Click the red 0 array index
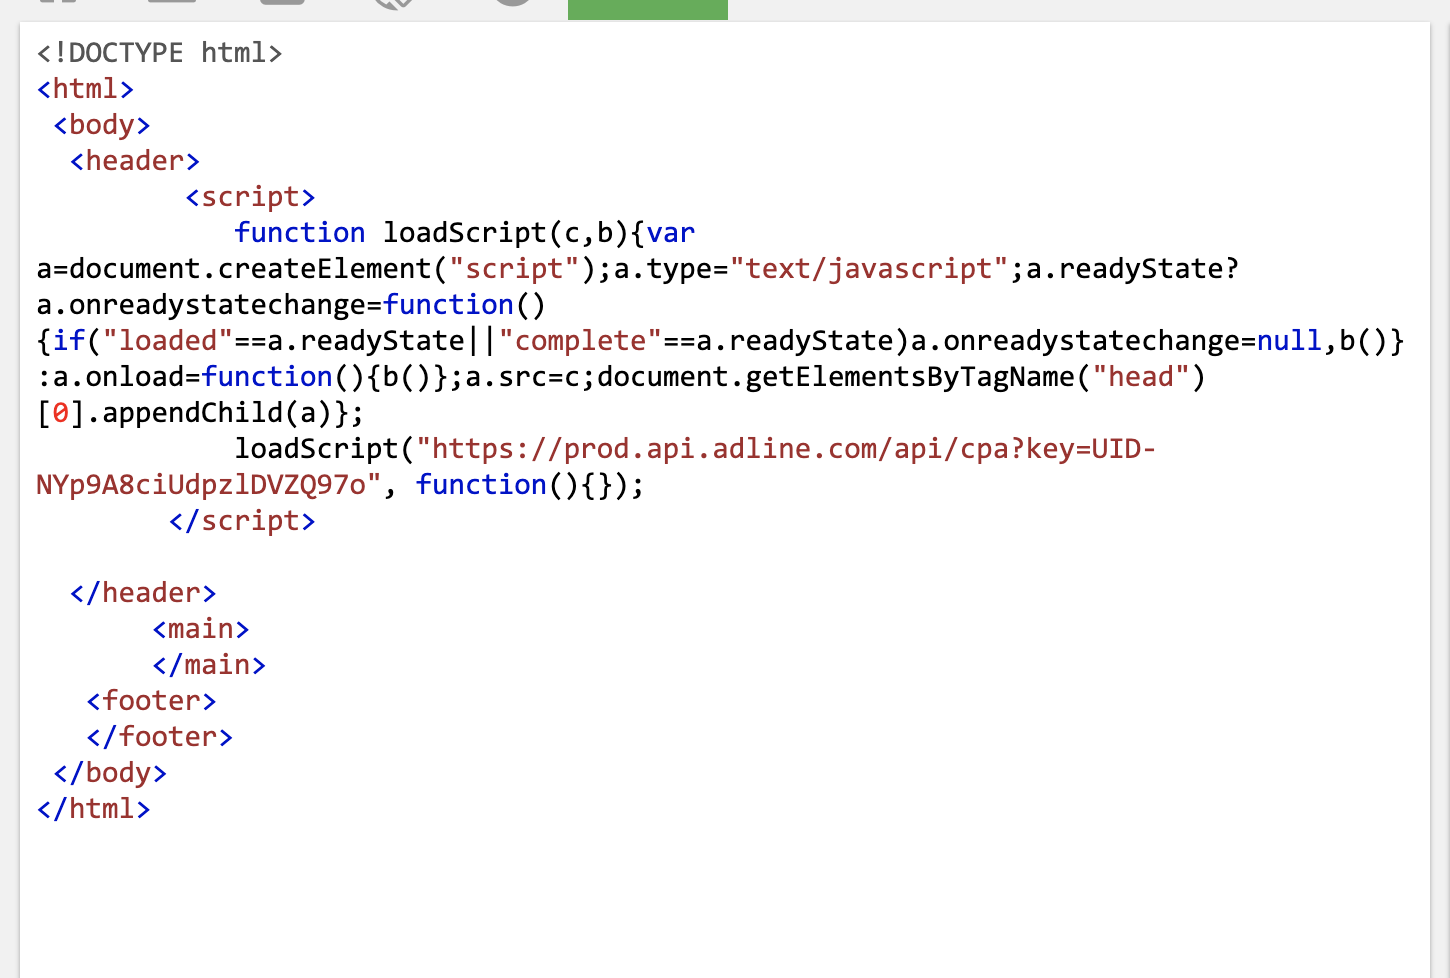 [61, 413]
